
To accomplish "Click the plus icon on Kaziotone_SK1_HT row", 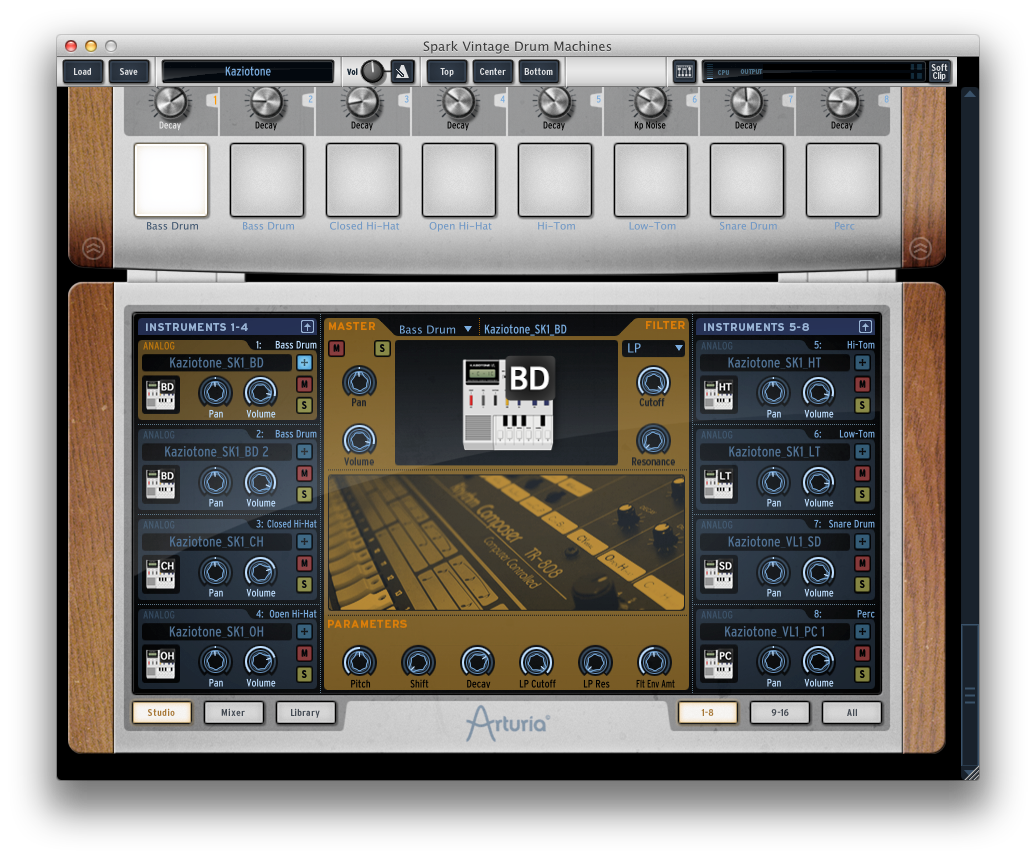I will (862, 362).
